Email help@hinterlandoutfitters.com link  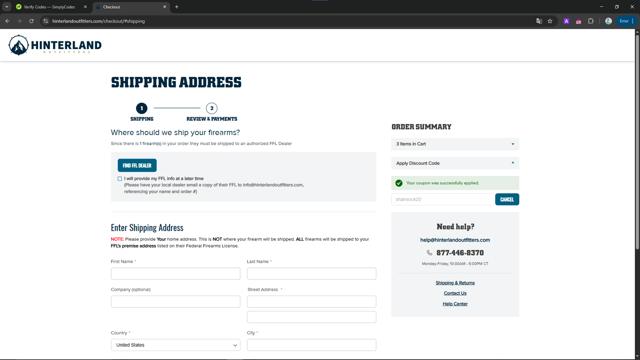point(455,240)
